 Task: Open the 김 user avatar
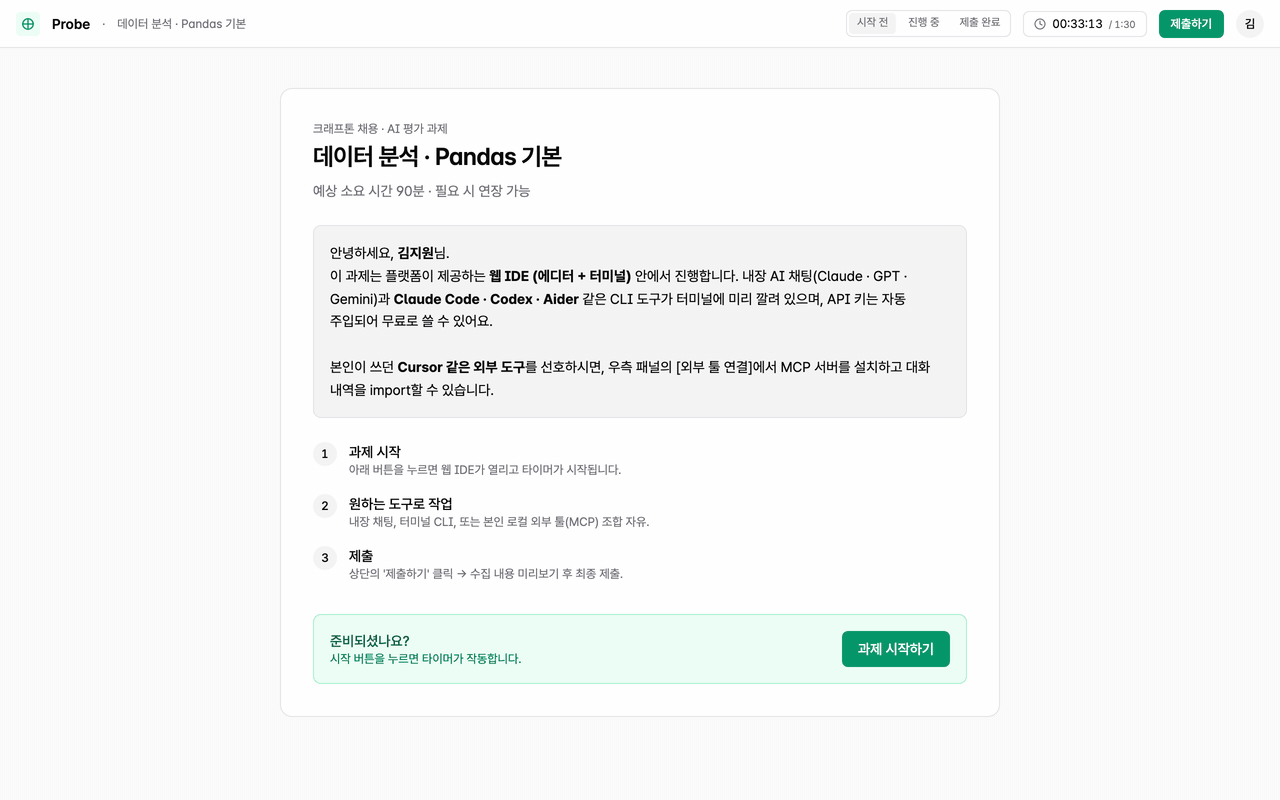[1250, 24]
